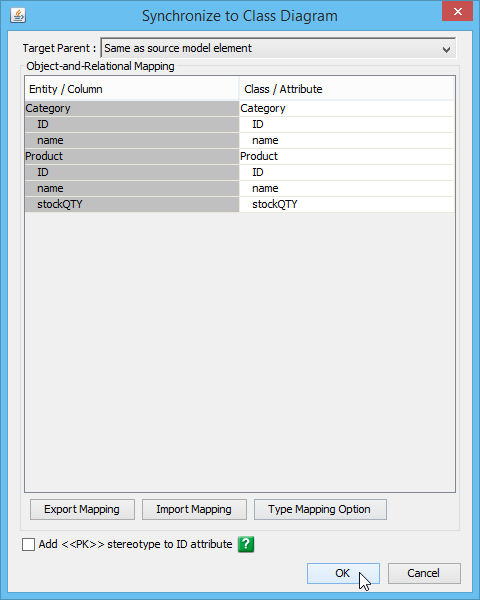The height and width of the screenshot is (600, 480).
Task: Select the Entity / Column header
Action: (x=132, y=89)
